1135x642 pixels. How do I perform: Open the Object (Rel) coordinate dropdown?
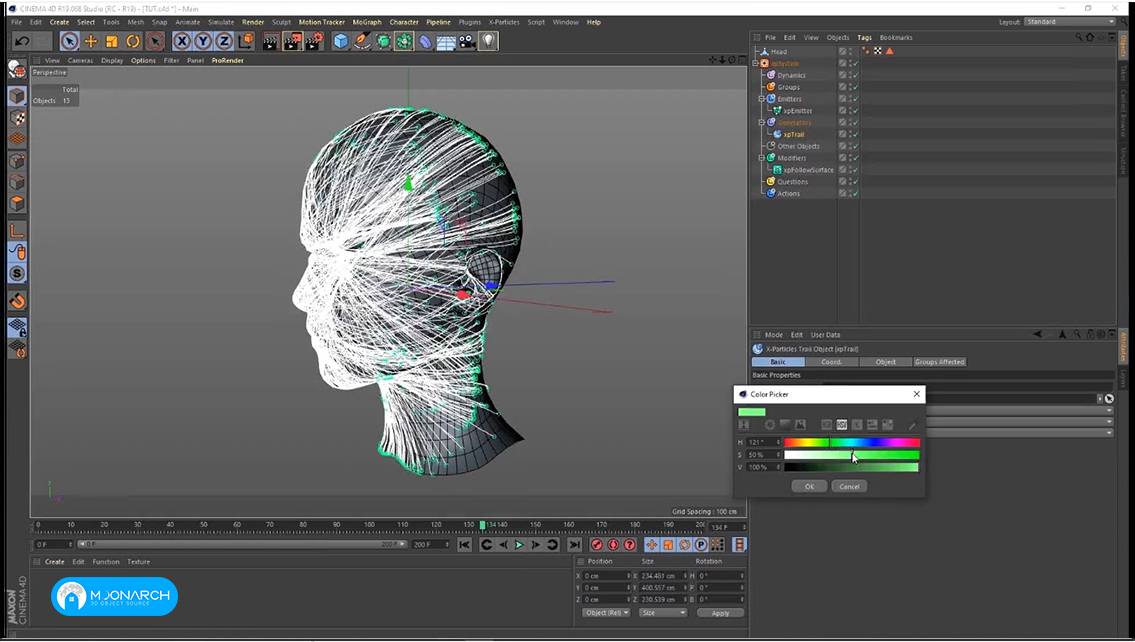606,613
